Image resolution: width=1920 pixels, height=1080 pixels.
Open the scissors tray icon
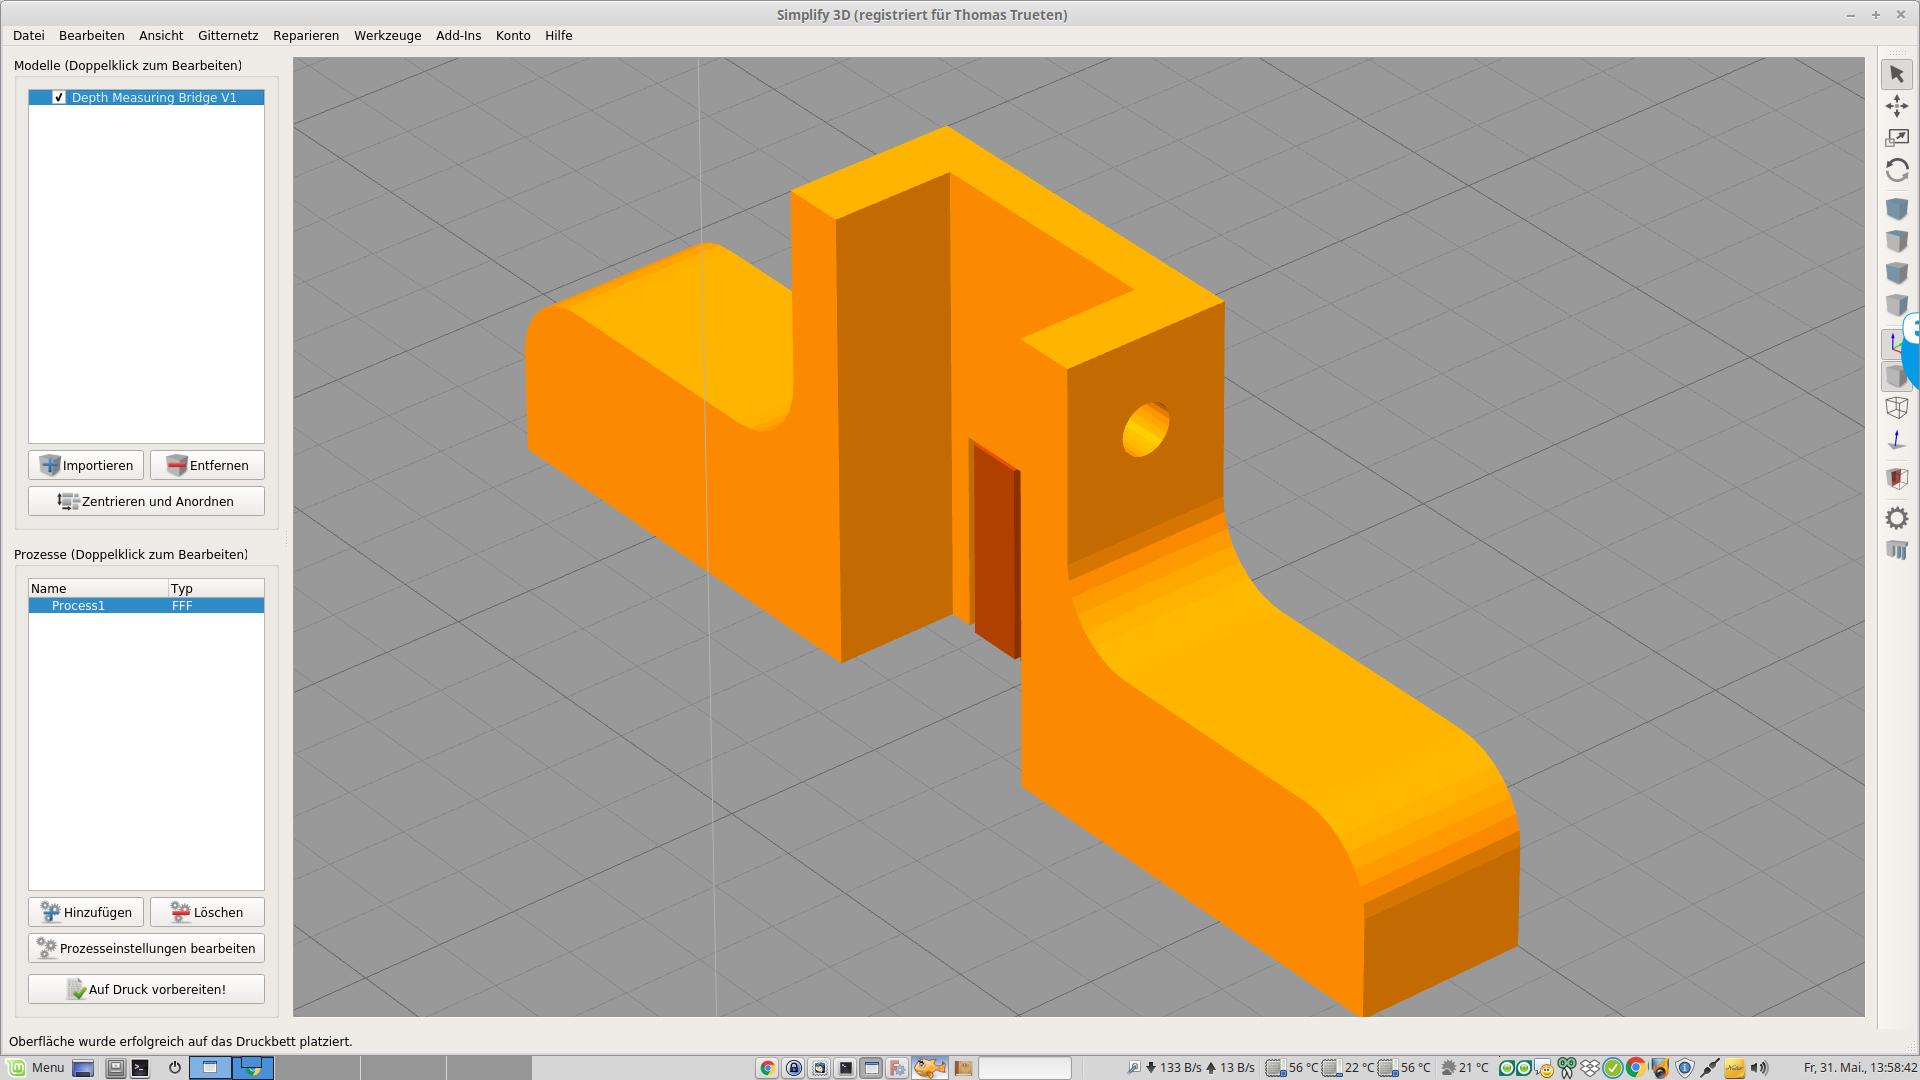[x=1566, y=1068]
